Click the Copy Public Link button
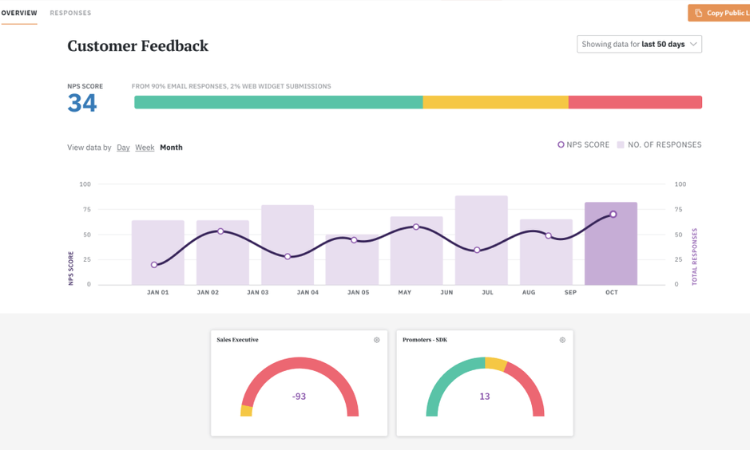The height and width of the screenshot is (450, 750). [x=719, y=13]
